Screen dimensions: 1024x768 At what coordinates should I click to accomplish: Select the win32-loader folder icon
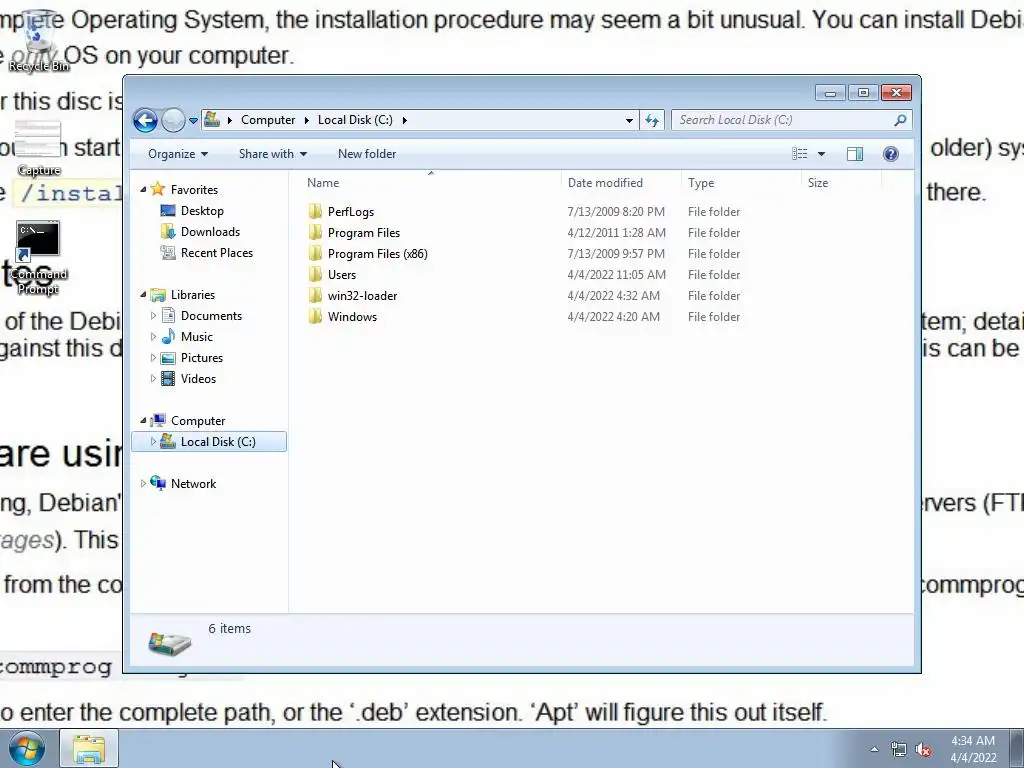[315, 295]
